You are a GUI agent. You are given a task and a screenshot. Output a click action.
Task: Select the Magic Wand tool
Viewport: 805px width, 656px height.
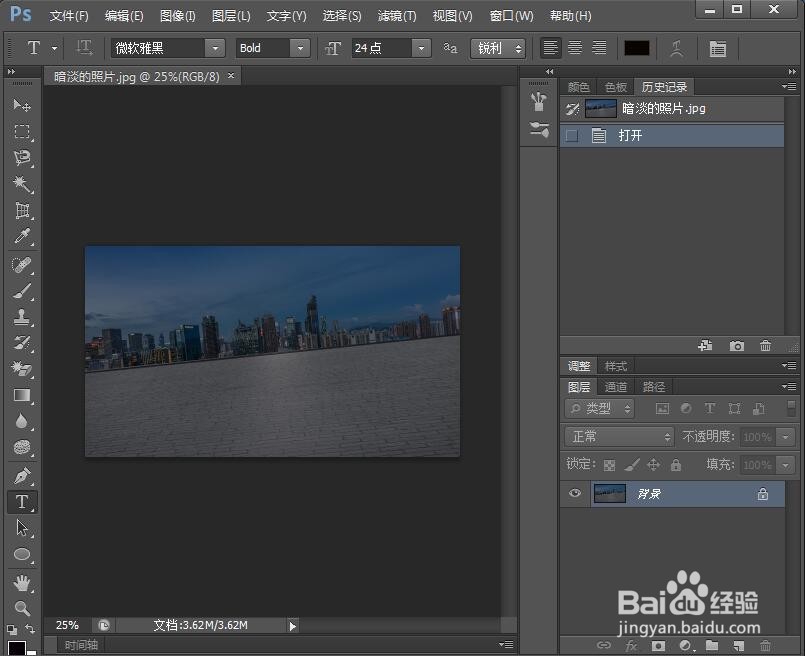point(22,184)
